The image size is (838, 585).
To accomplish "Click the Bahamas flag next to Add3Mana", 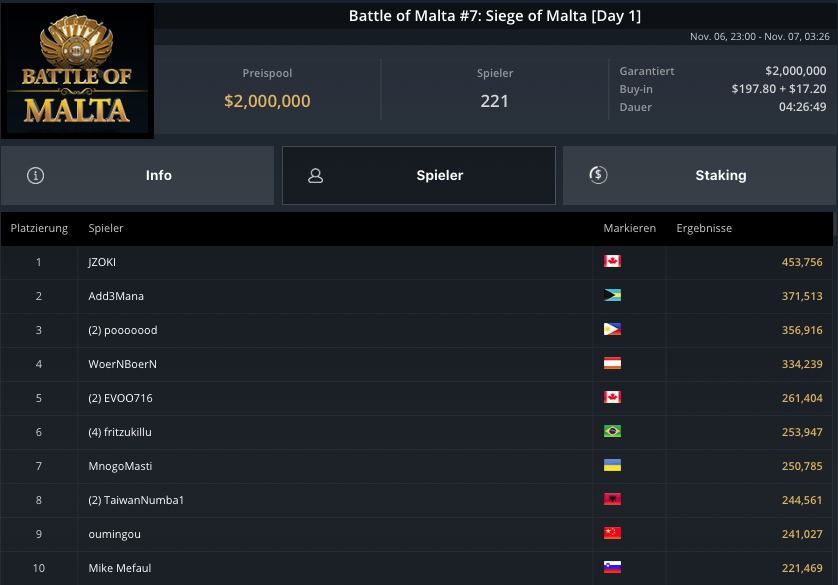I will point(613,296).
